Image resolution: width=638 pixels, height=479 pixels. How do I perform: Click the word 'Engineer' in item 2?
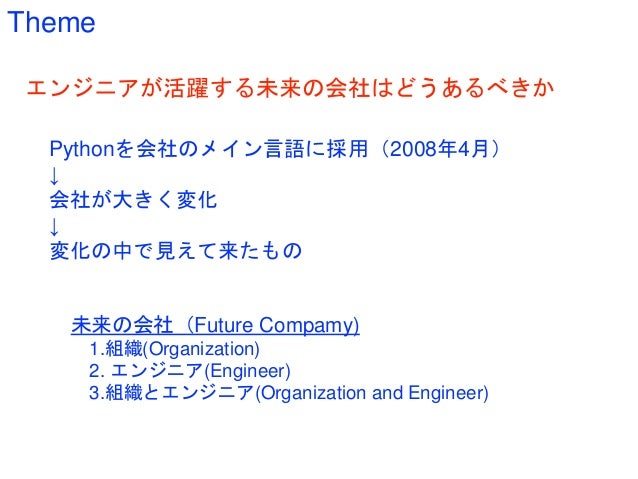click(248, 371)
